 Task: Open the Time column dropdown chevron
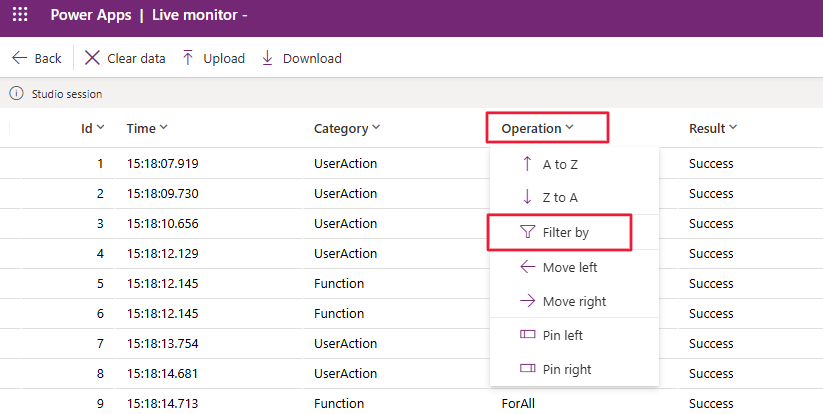coord(163,127)
